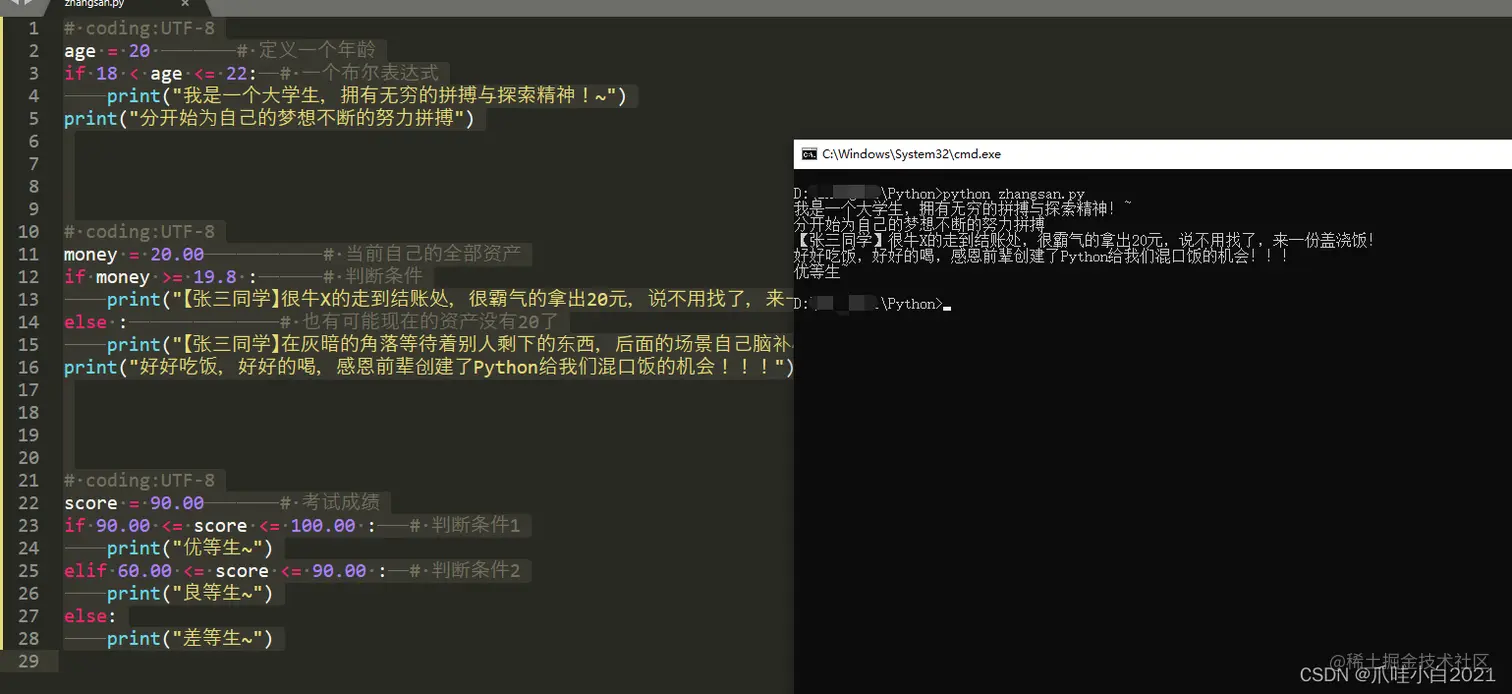Click the '我是一个大学生' output line in cmd
1512x694 pixels.
[963, 207]
